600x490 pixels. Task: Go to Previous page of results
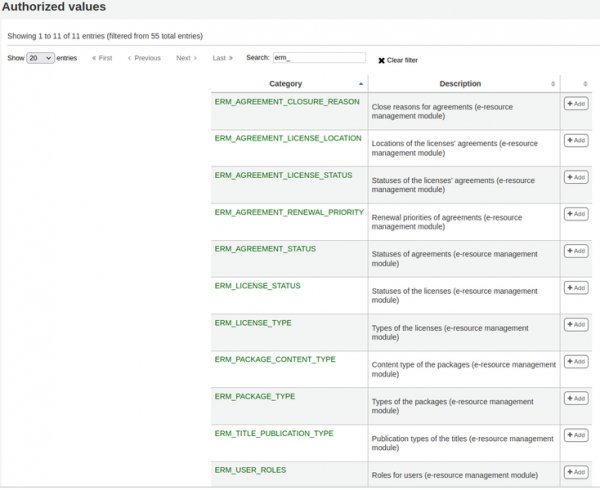coord(143,58)
